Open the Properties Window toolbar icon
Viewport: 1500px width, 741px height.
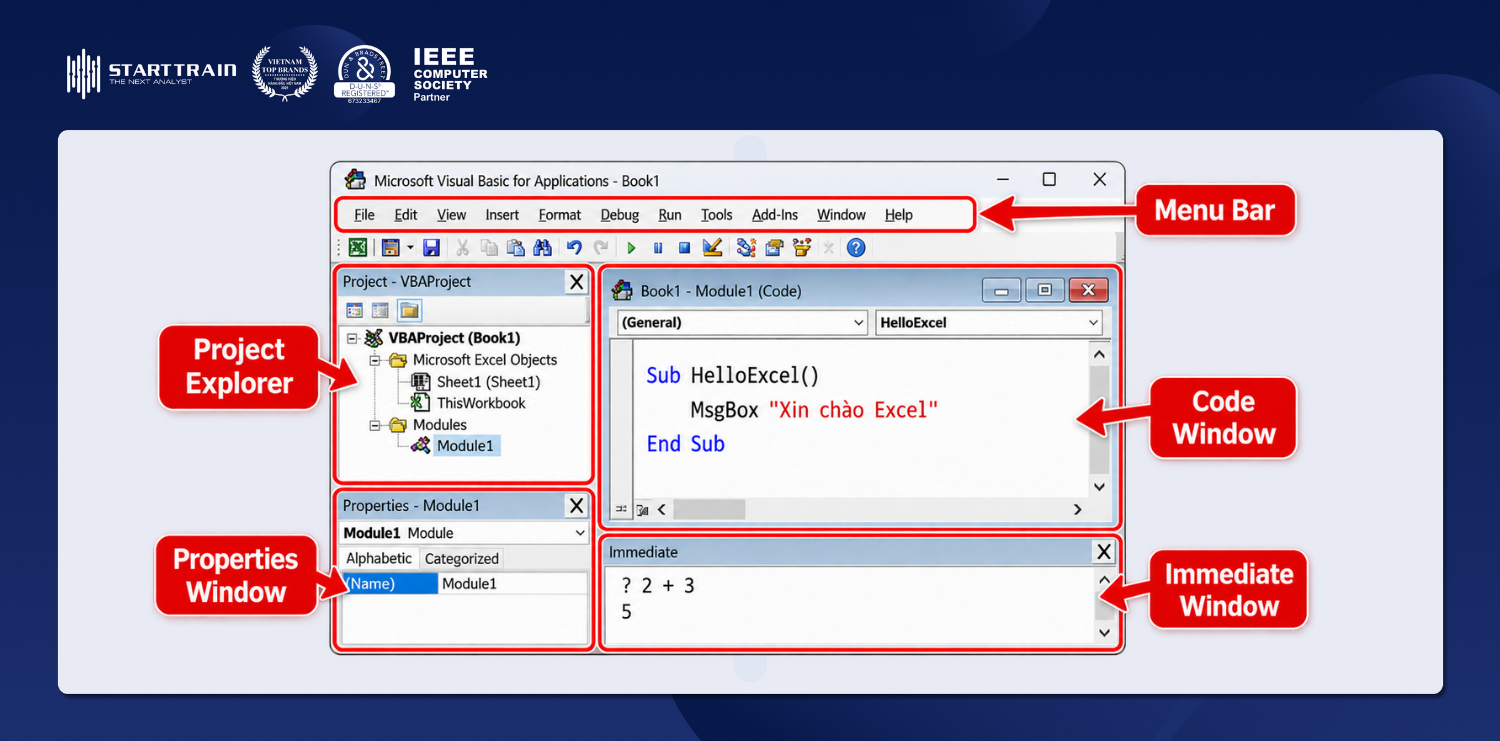774,247
